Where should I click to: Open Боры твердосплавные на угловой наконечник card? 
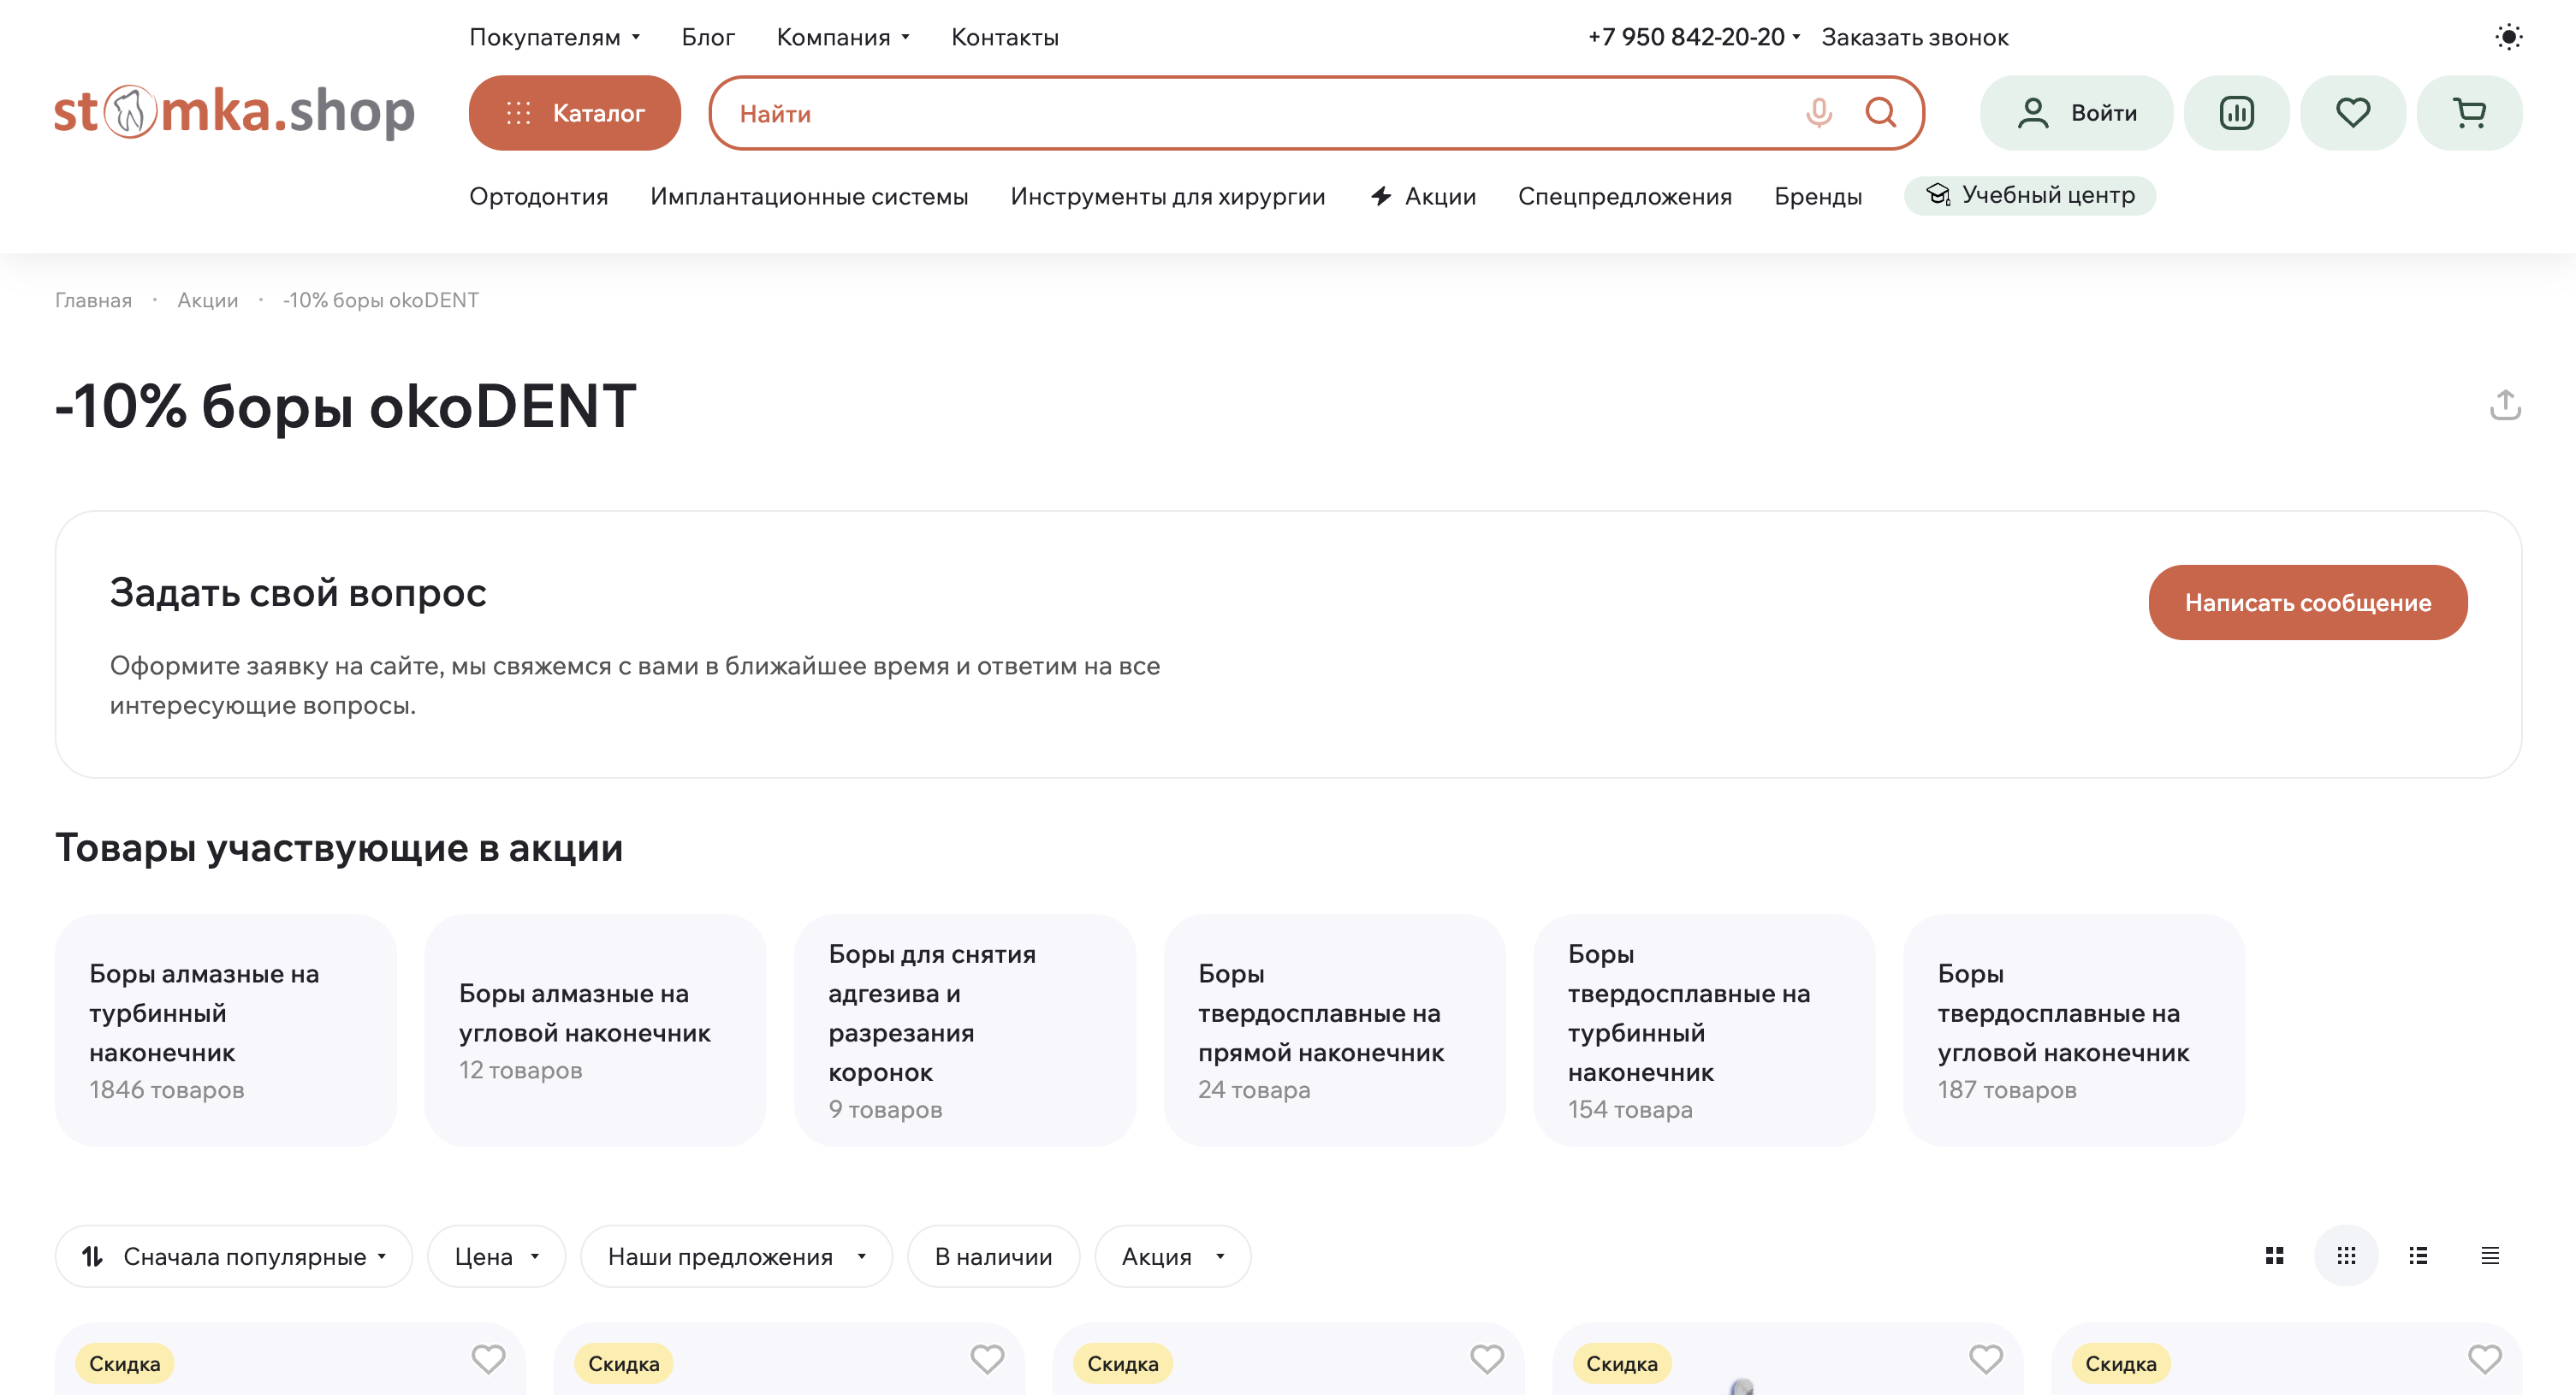(x=2073, y=1030)
